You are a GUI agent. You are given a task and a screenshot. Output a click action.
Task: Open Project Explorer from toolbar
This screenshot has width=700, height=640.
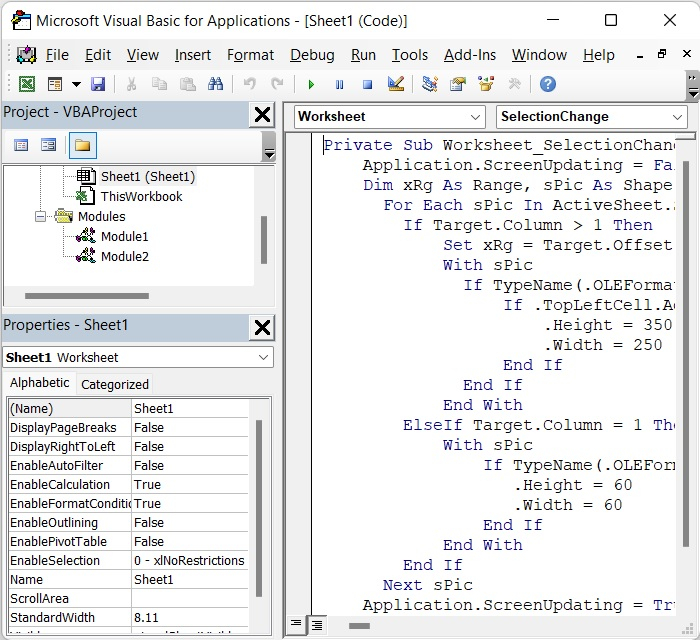(x=430, y=85)
